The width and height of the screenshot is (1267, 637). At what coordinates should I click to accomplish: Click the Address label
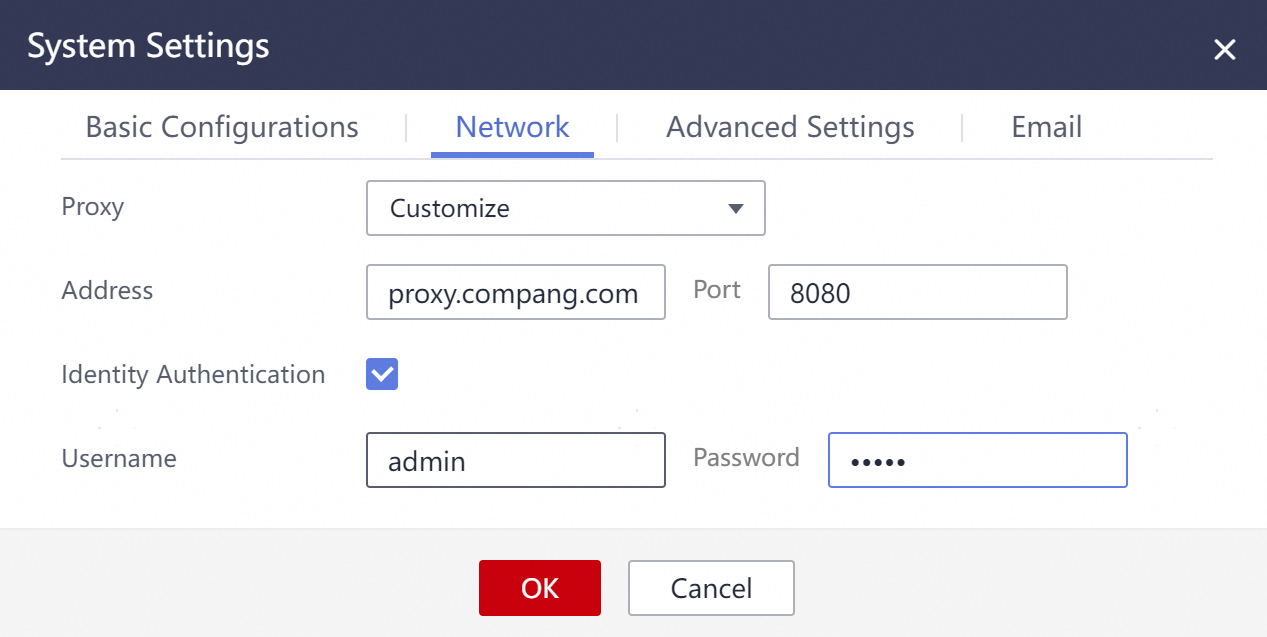point(107,291)
